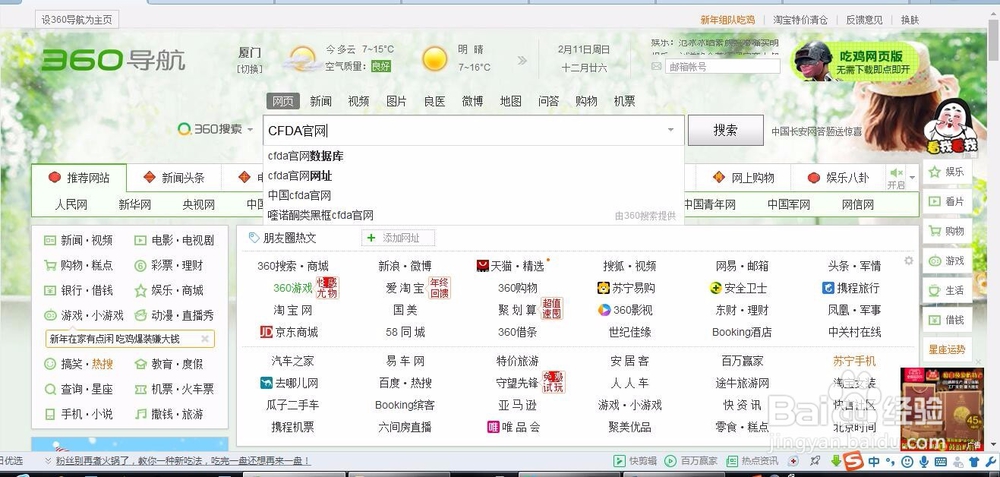
Task: Open the search box history dropdown arrow
Action: pyautogui.click(x=670, y=130)
